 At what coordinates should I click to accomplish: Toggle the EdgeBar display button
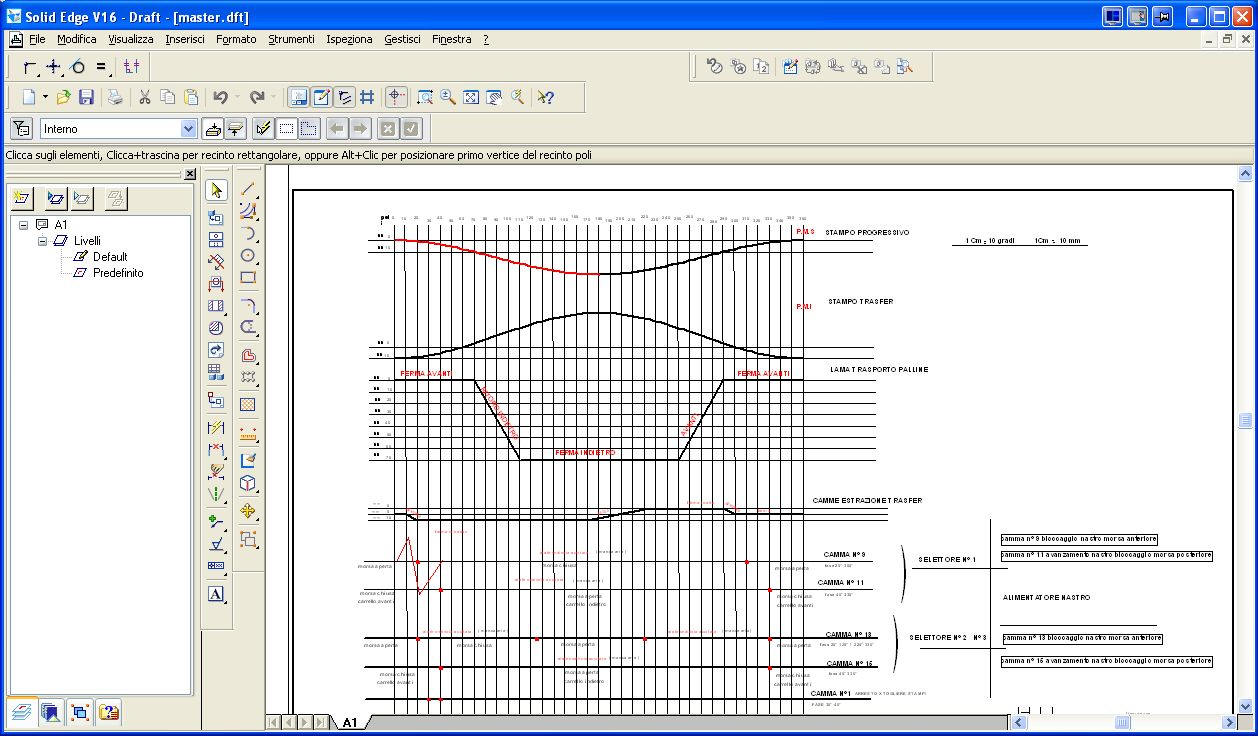tap(298, 97)
